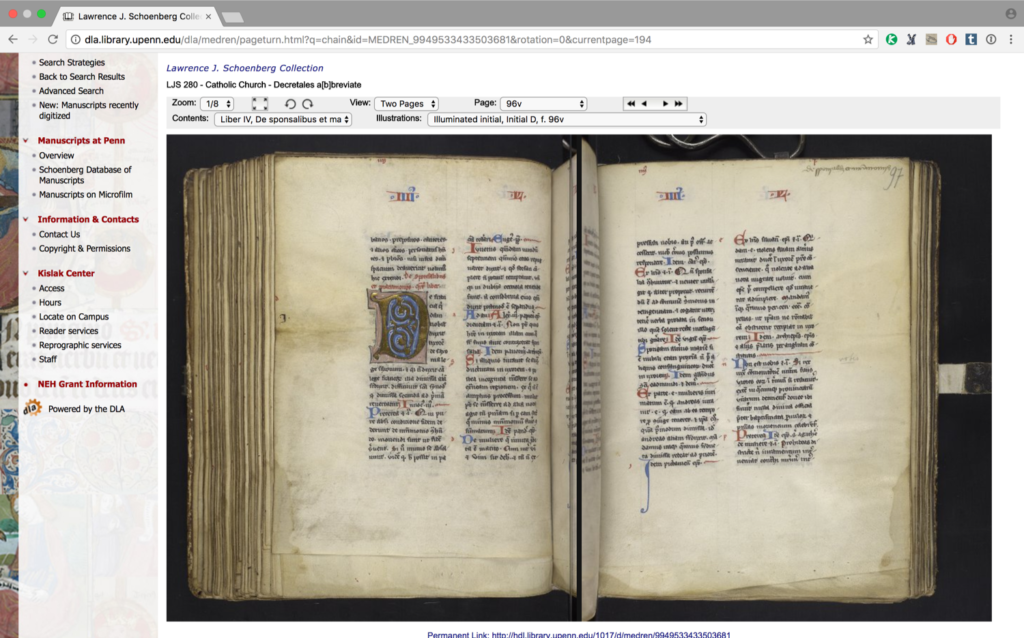1024x638 pixels.
Task: Rotate the manuscript image counterclockwise
Action: 290,104
